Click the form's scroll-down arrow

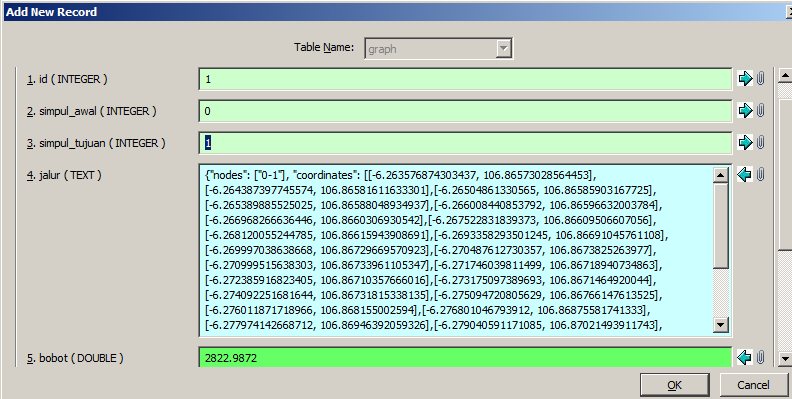point(784,359)
